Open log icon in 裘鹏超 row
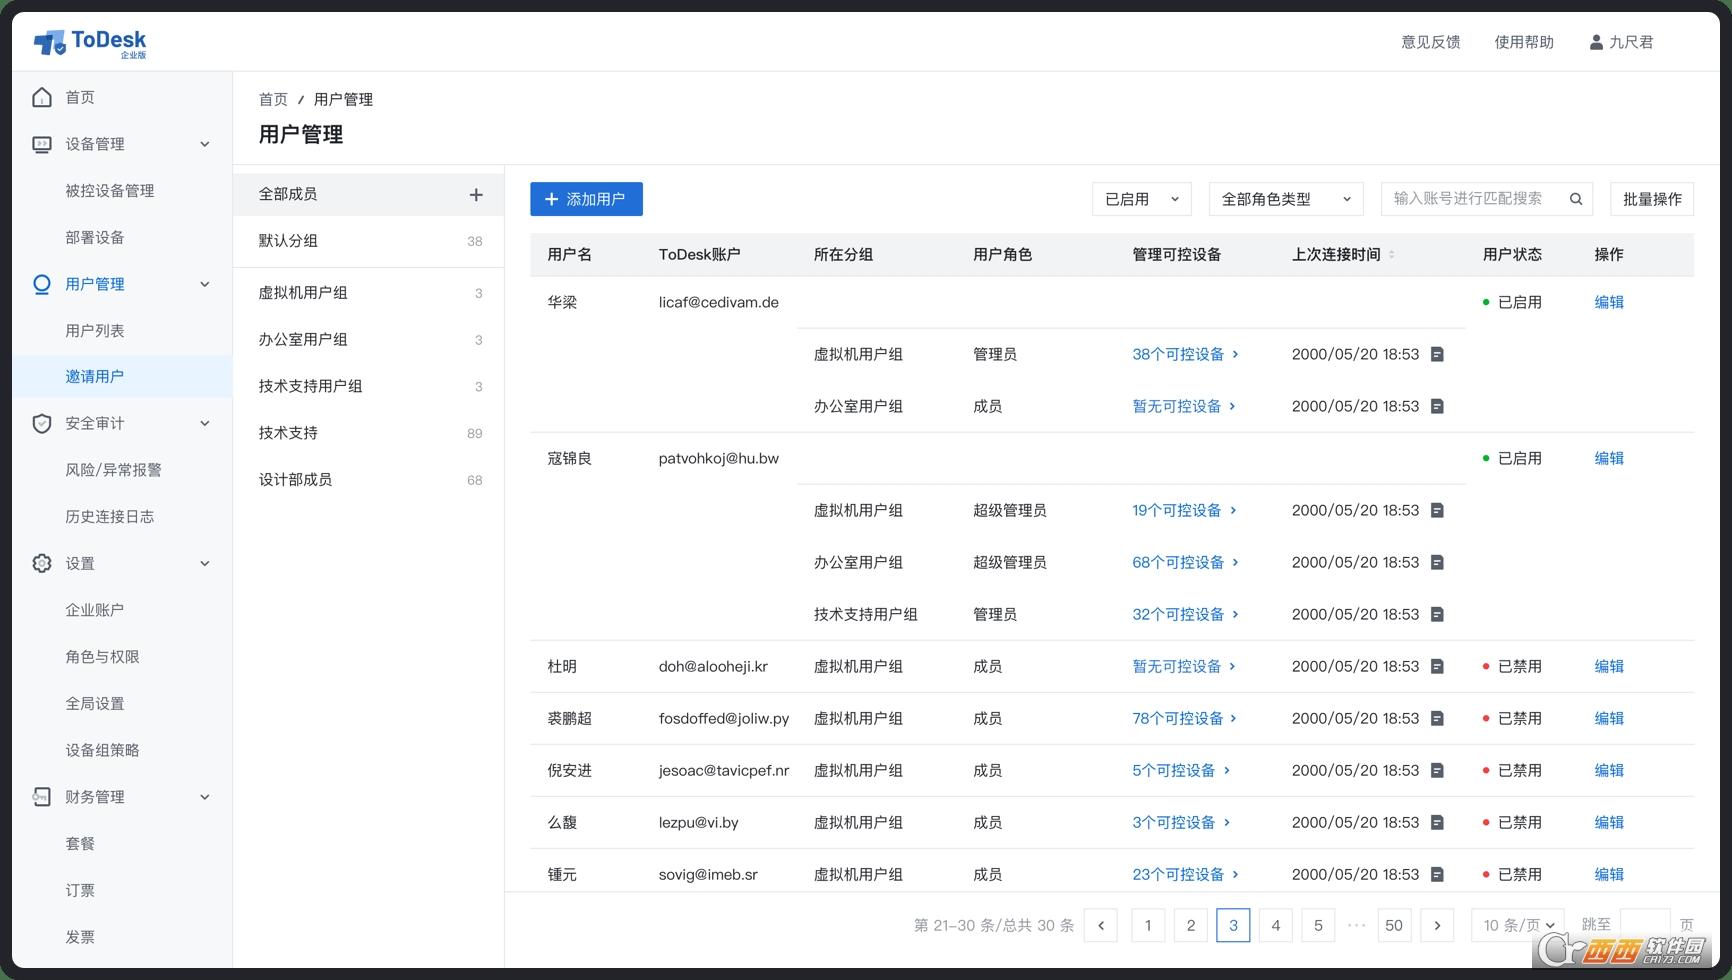This screenshot has height=980, width=1732. pyautogui.click(x=1437, y=718)
